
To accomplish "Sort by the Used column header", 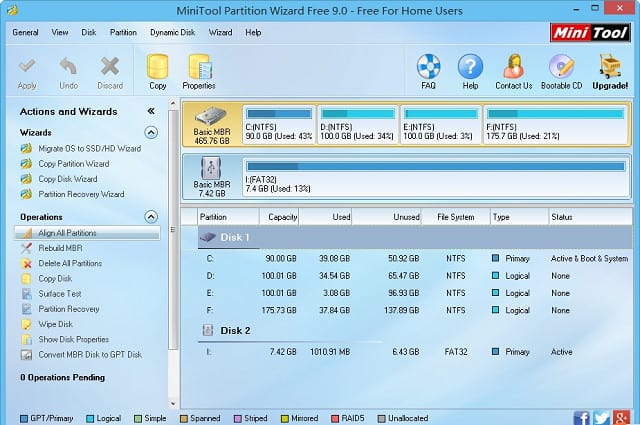I will coord(325,217).
